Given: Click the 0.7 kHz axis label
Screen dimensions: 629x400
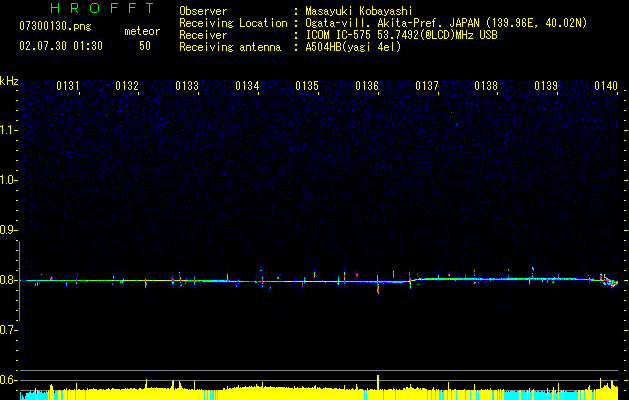Looking at the screenshot, I should tap(8, 330).
